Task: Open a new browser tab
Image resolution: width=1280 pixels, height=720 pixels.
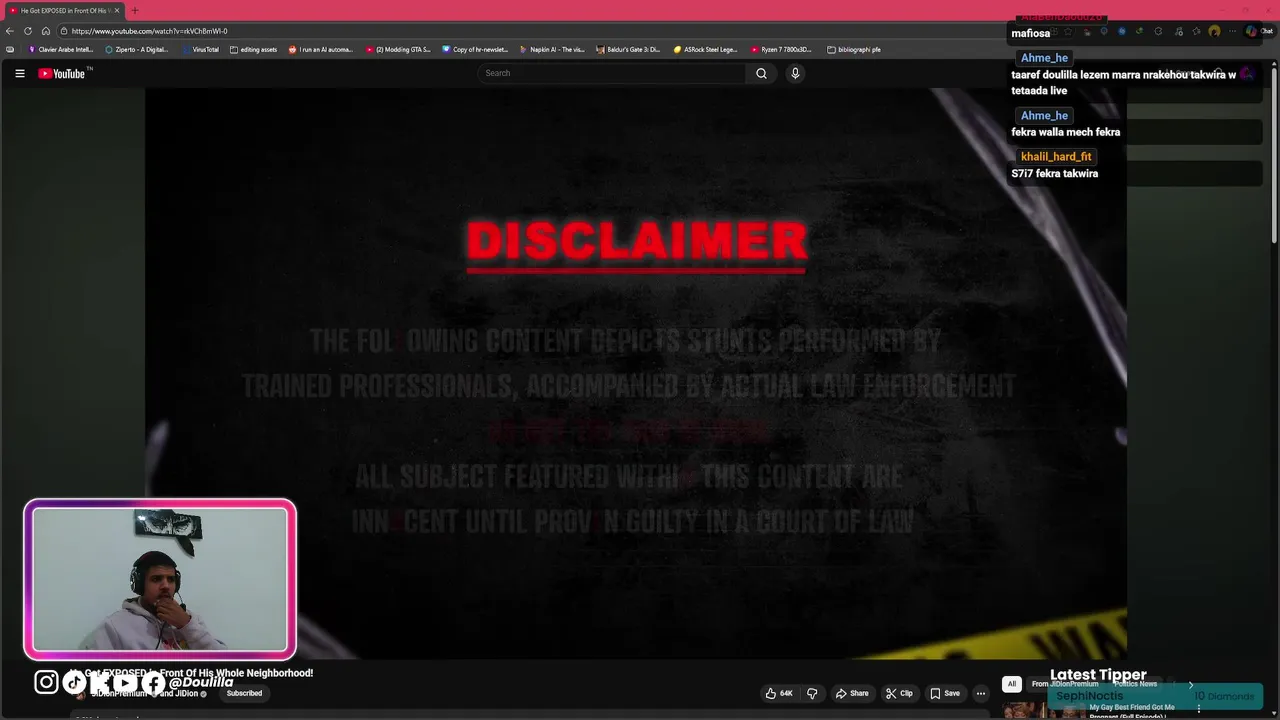Action: point(135,10)
